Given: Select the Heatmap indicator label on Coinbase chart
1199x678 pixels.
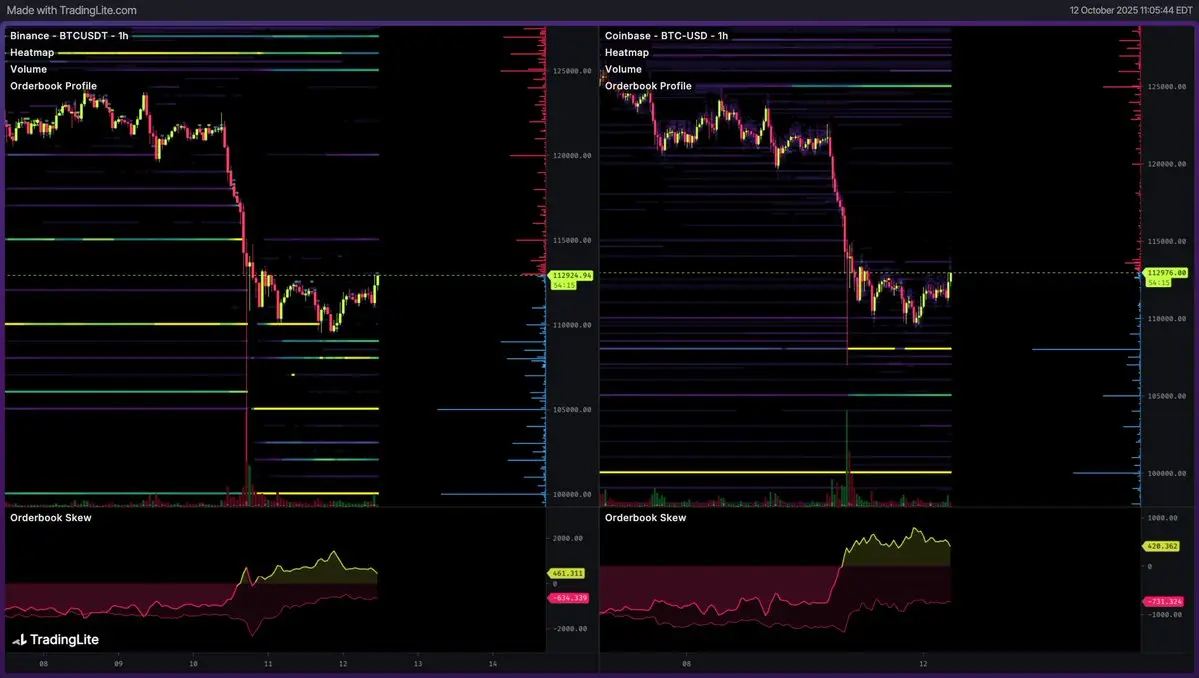Looking at the screenshot, I should (627, 53).
